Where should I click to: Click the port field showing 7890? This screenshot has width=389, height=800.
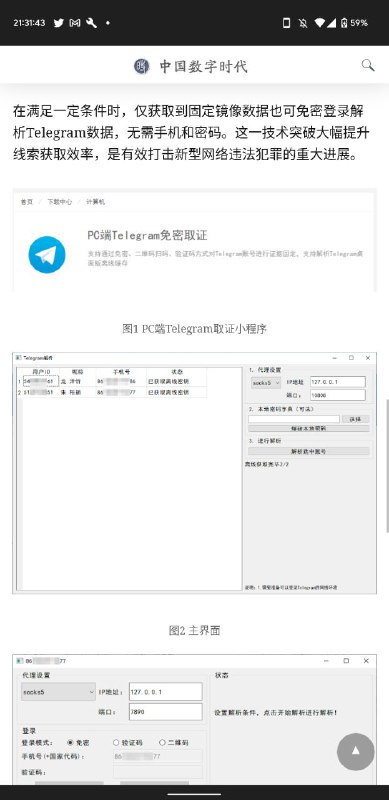point(165,711)
